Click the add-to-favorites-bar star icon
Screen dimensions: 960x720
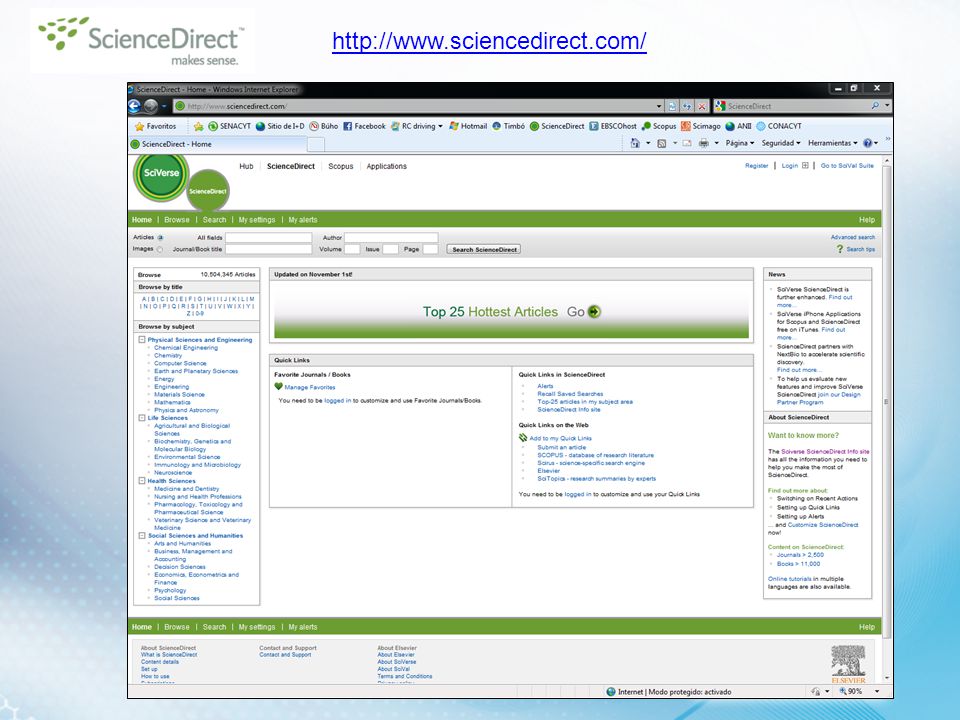[198, 126]
